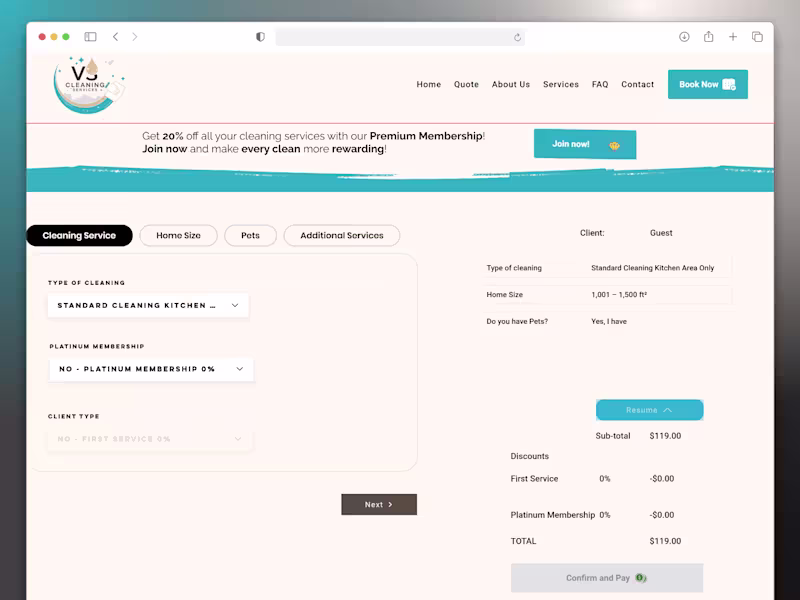800x600 pixels.
Task: Click the VS Cleaning Services logo
Action: [88, 85]
